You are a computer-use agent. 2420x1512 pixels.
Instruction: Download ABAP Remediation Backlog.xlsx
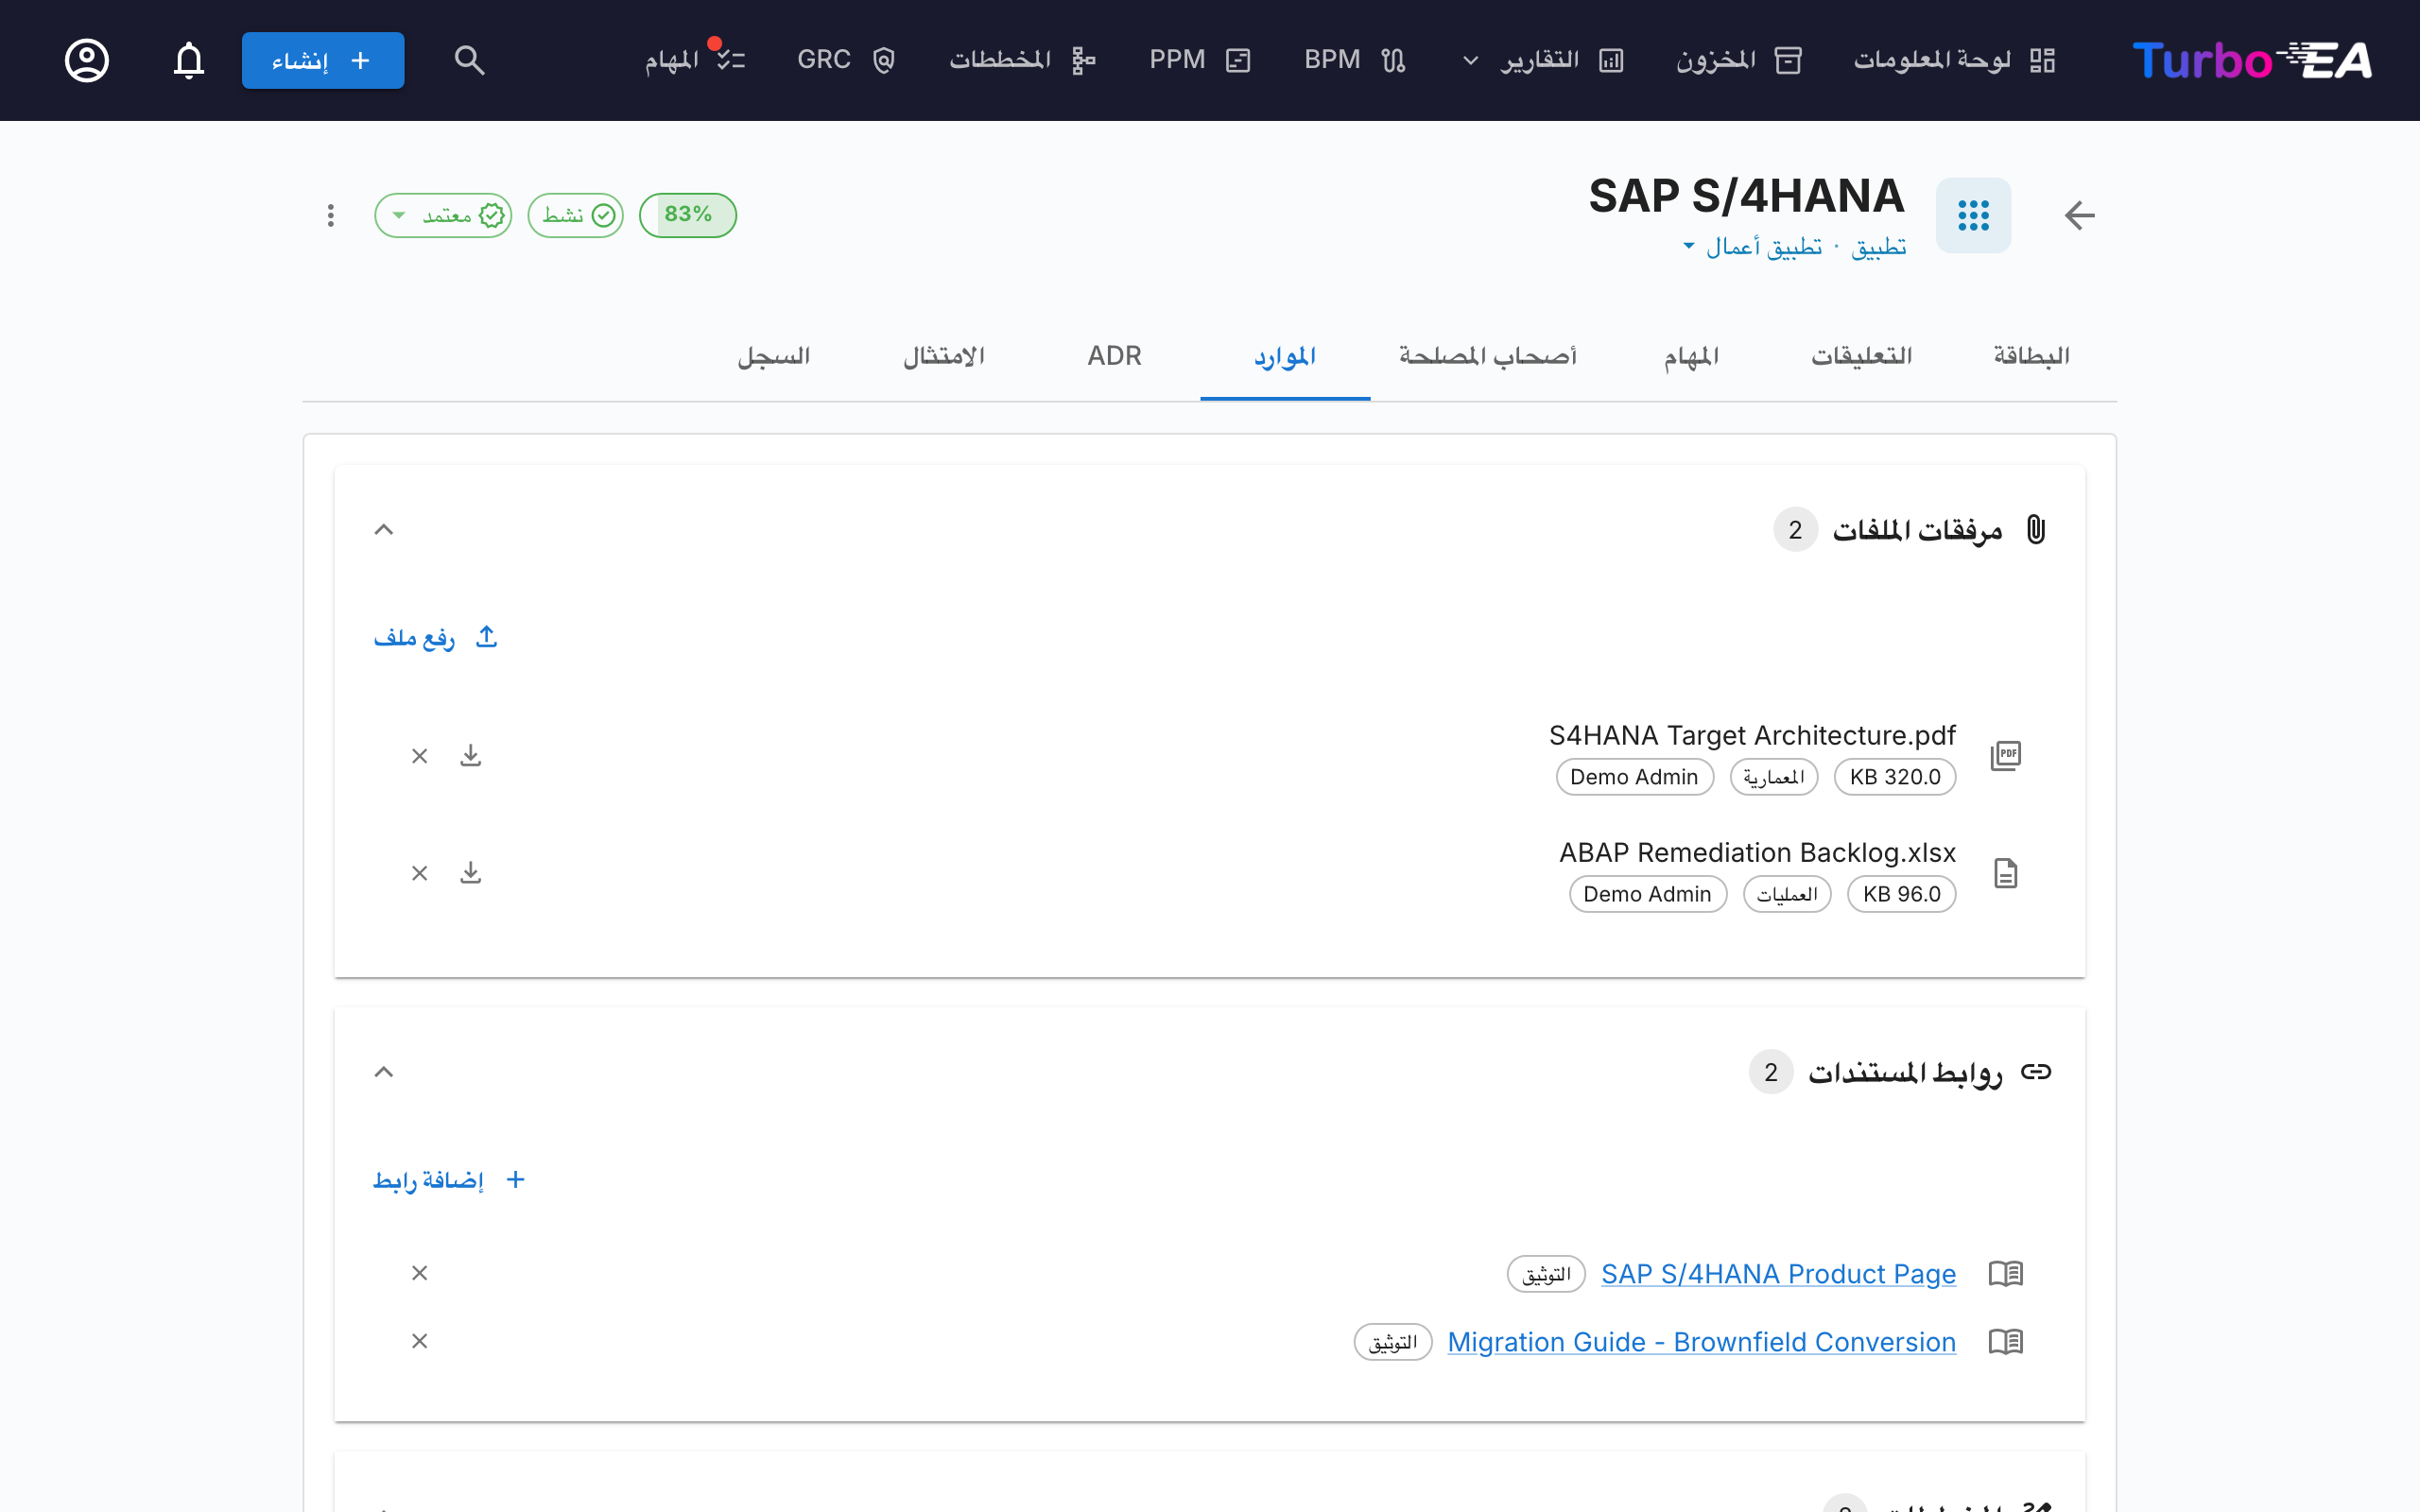coord(471,873)
